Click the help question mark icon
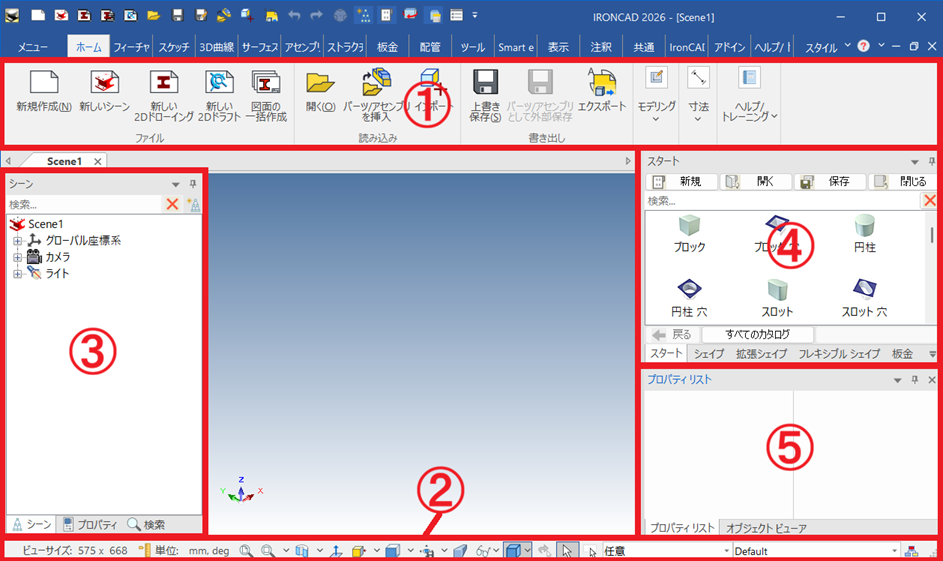 [863, 46]
